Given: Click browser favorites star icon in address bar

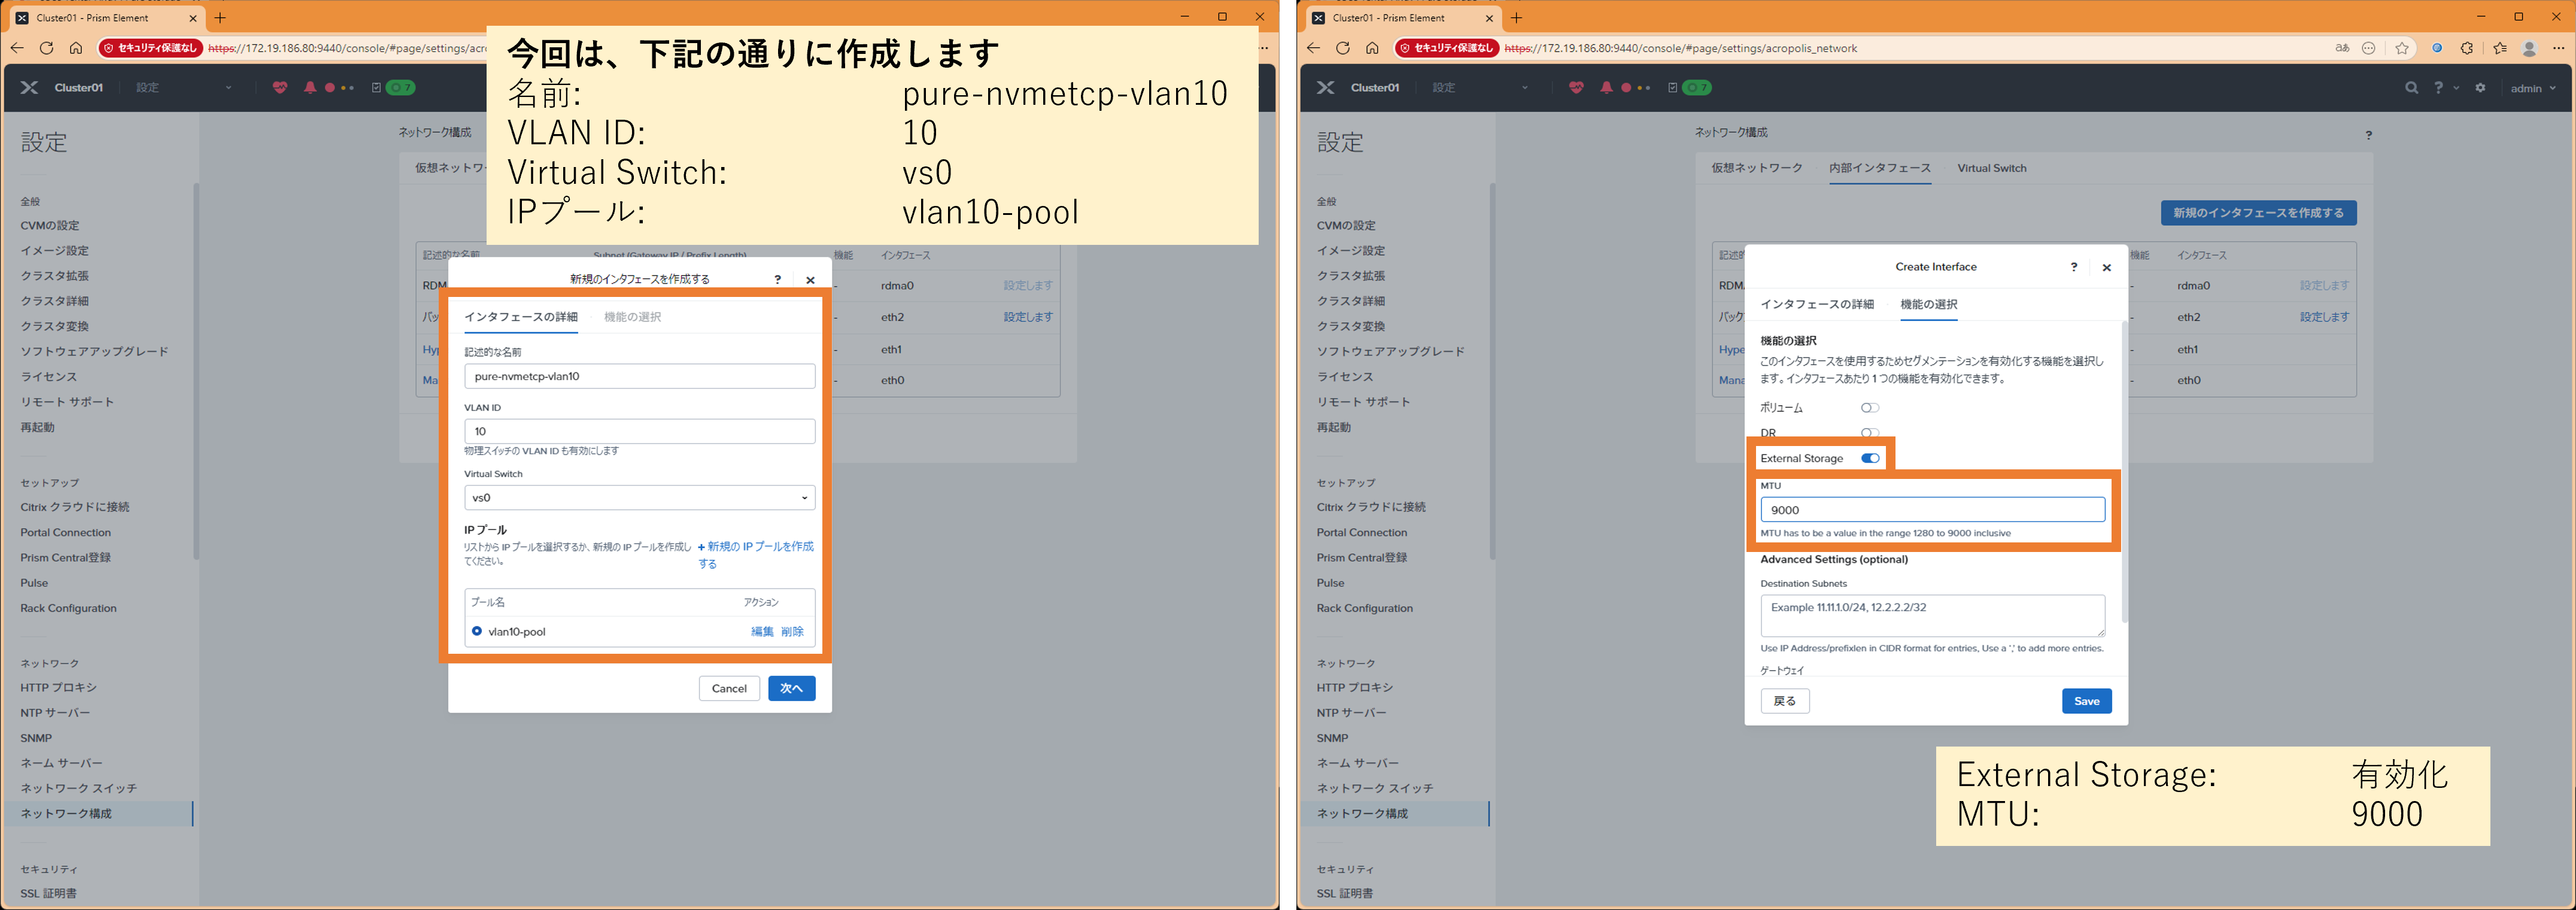Looking at the screenshot, I should [2402, 48].
